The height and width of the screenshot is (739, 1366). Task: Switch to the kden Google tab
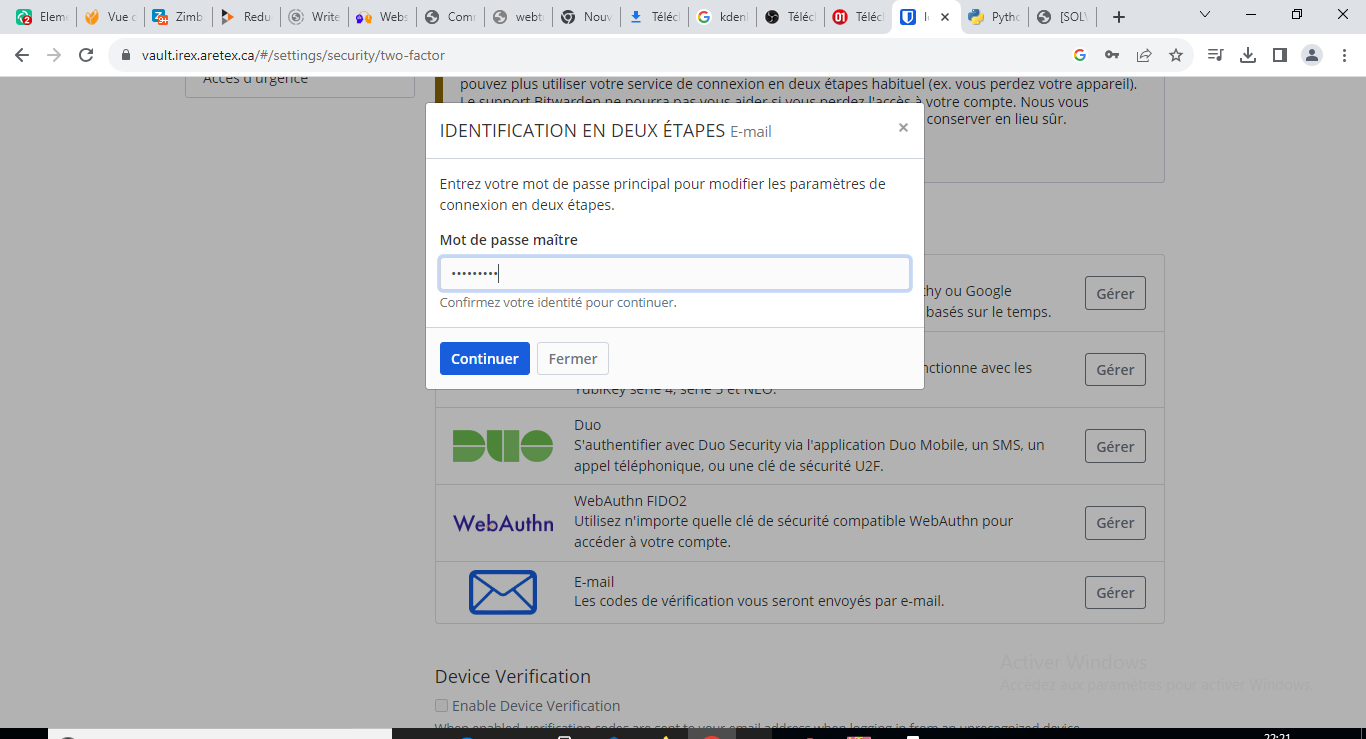coord(722,17)
